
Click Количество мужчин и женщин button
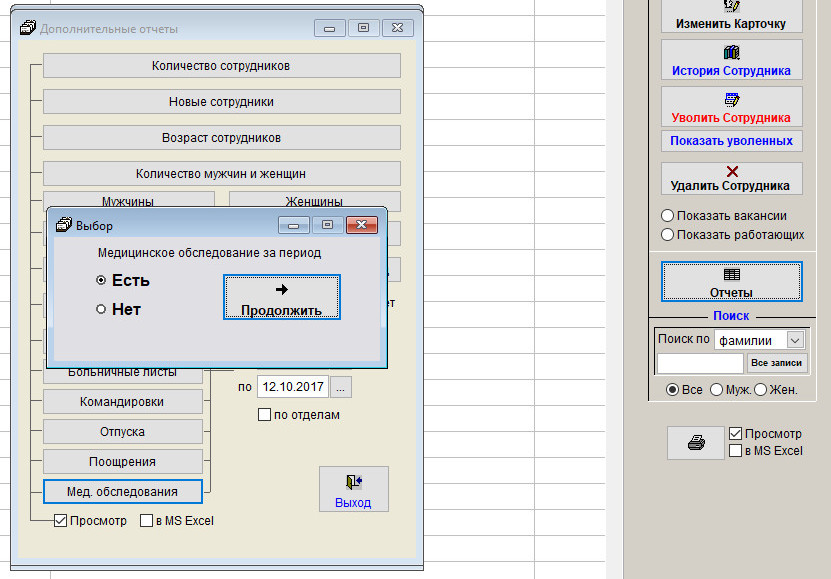point(222,174)
